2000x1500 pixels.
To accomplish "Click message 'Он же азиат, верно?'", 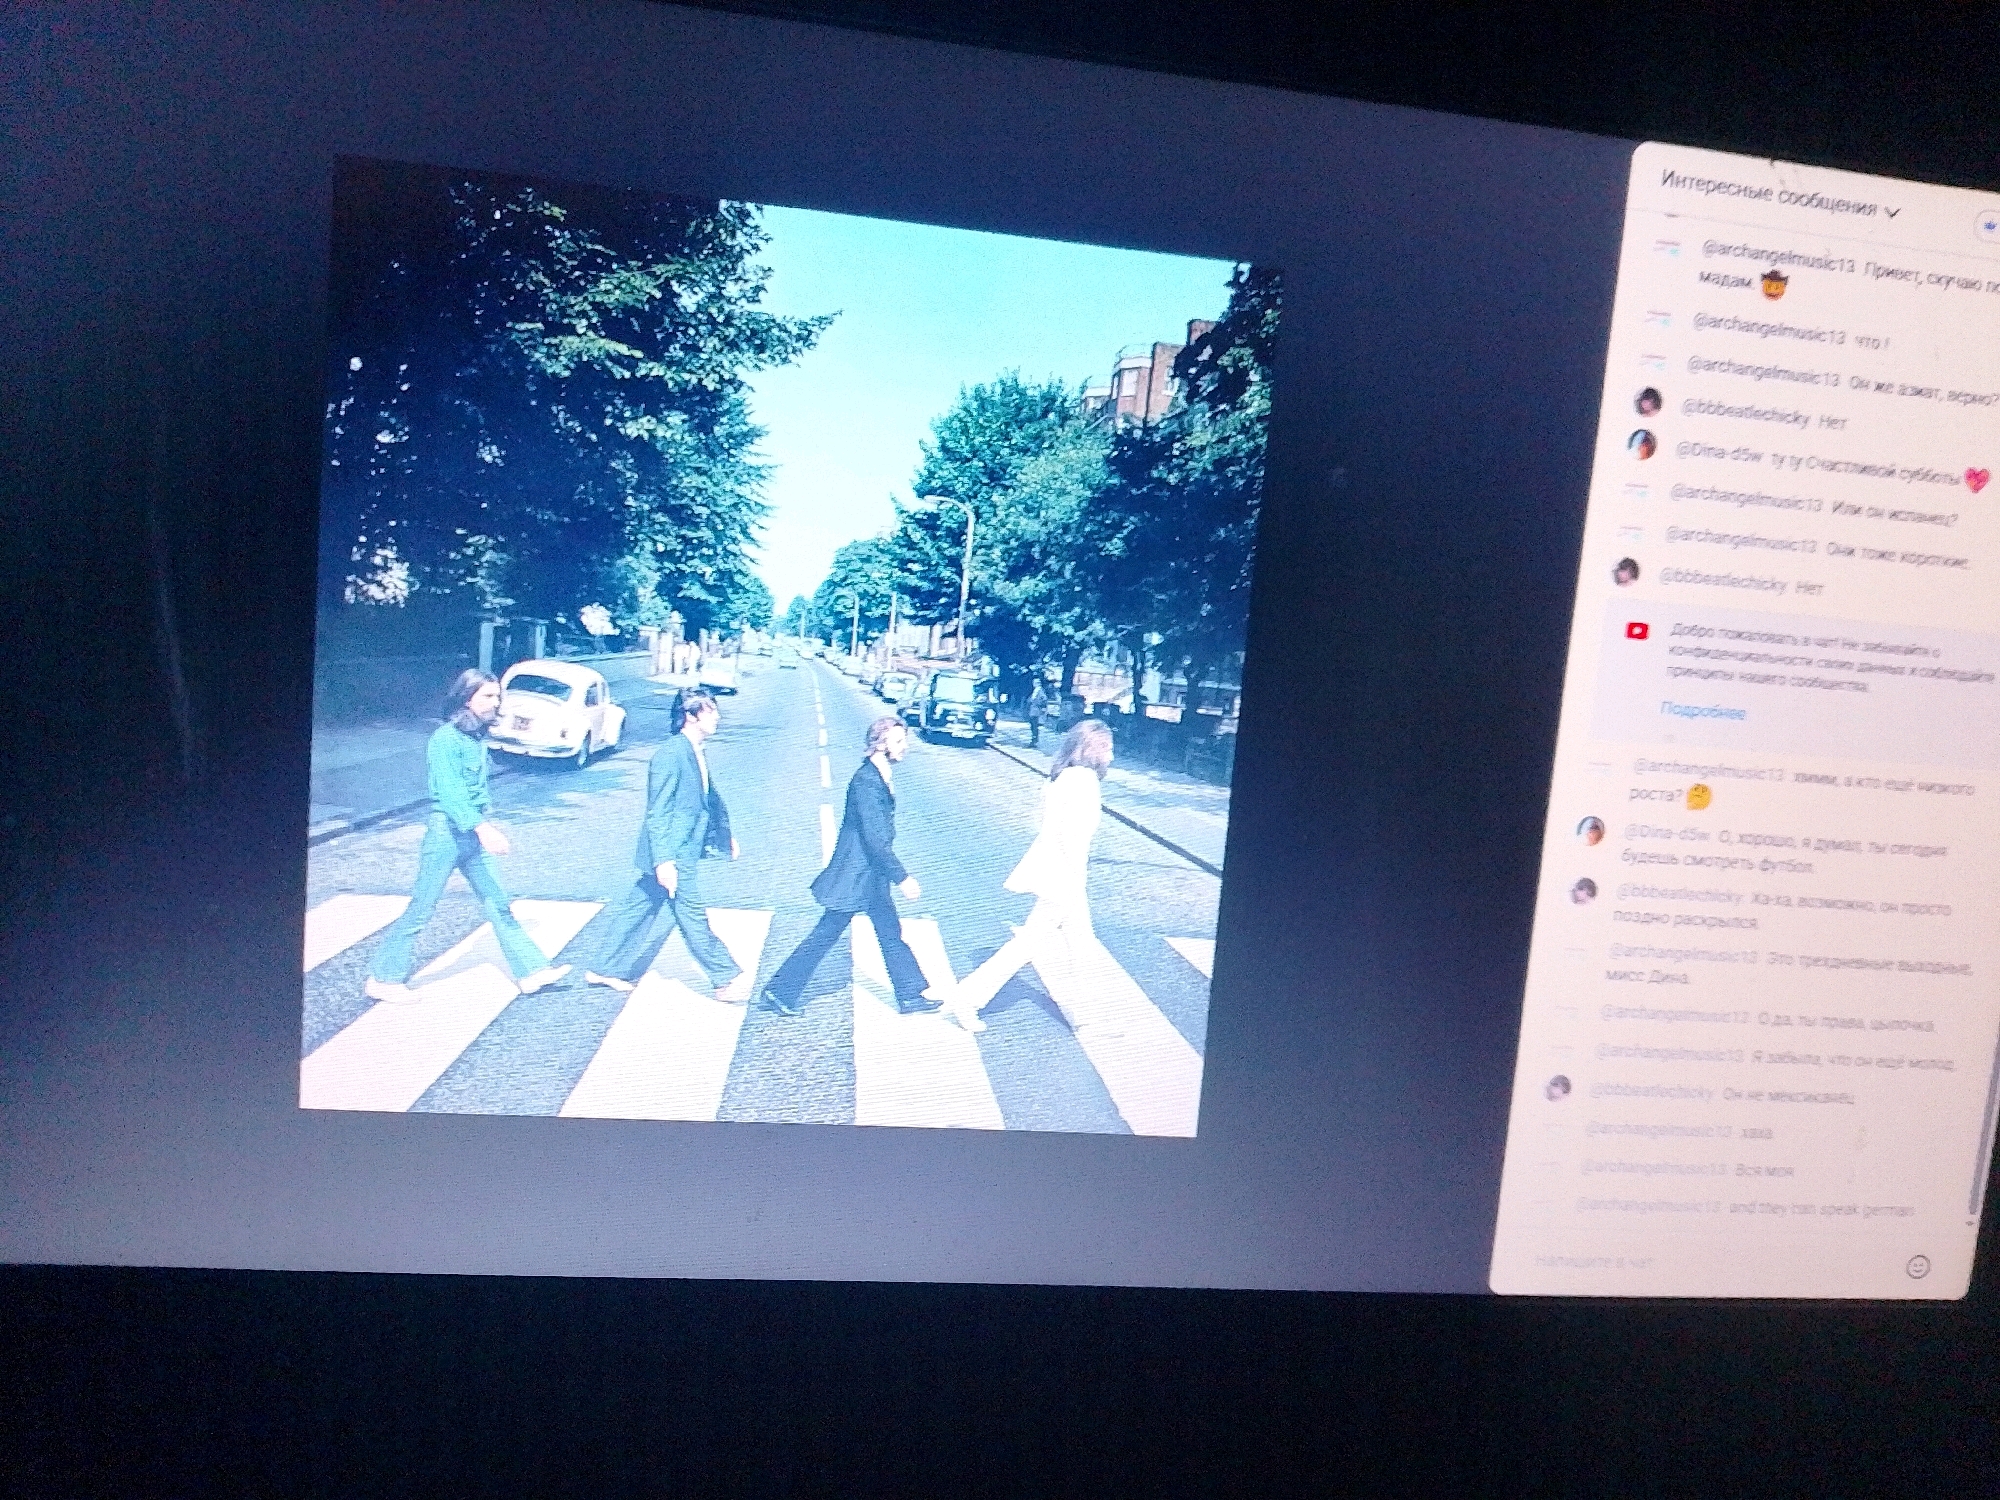I will pos(1921,391).
